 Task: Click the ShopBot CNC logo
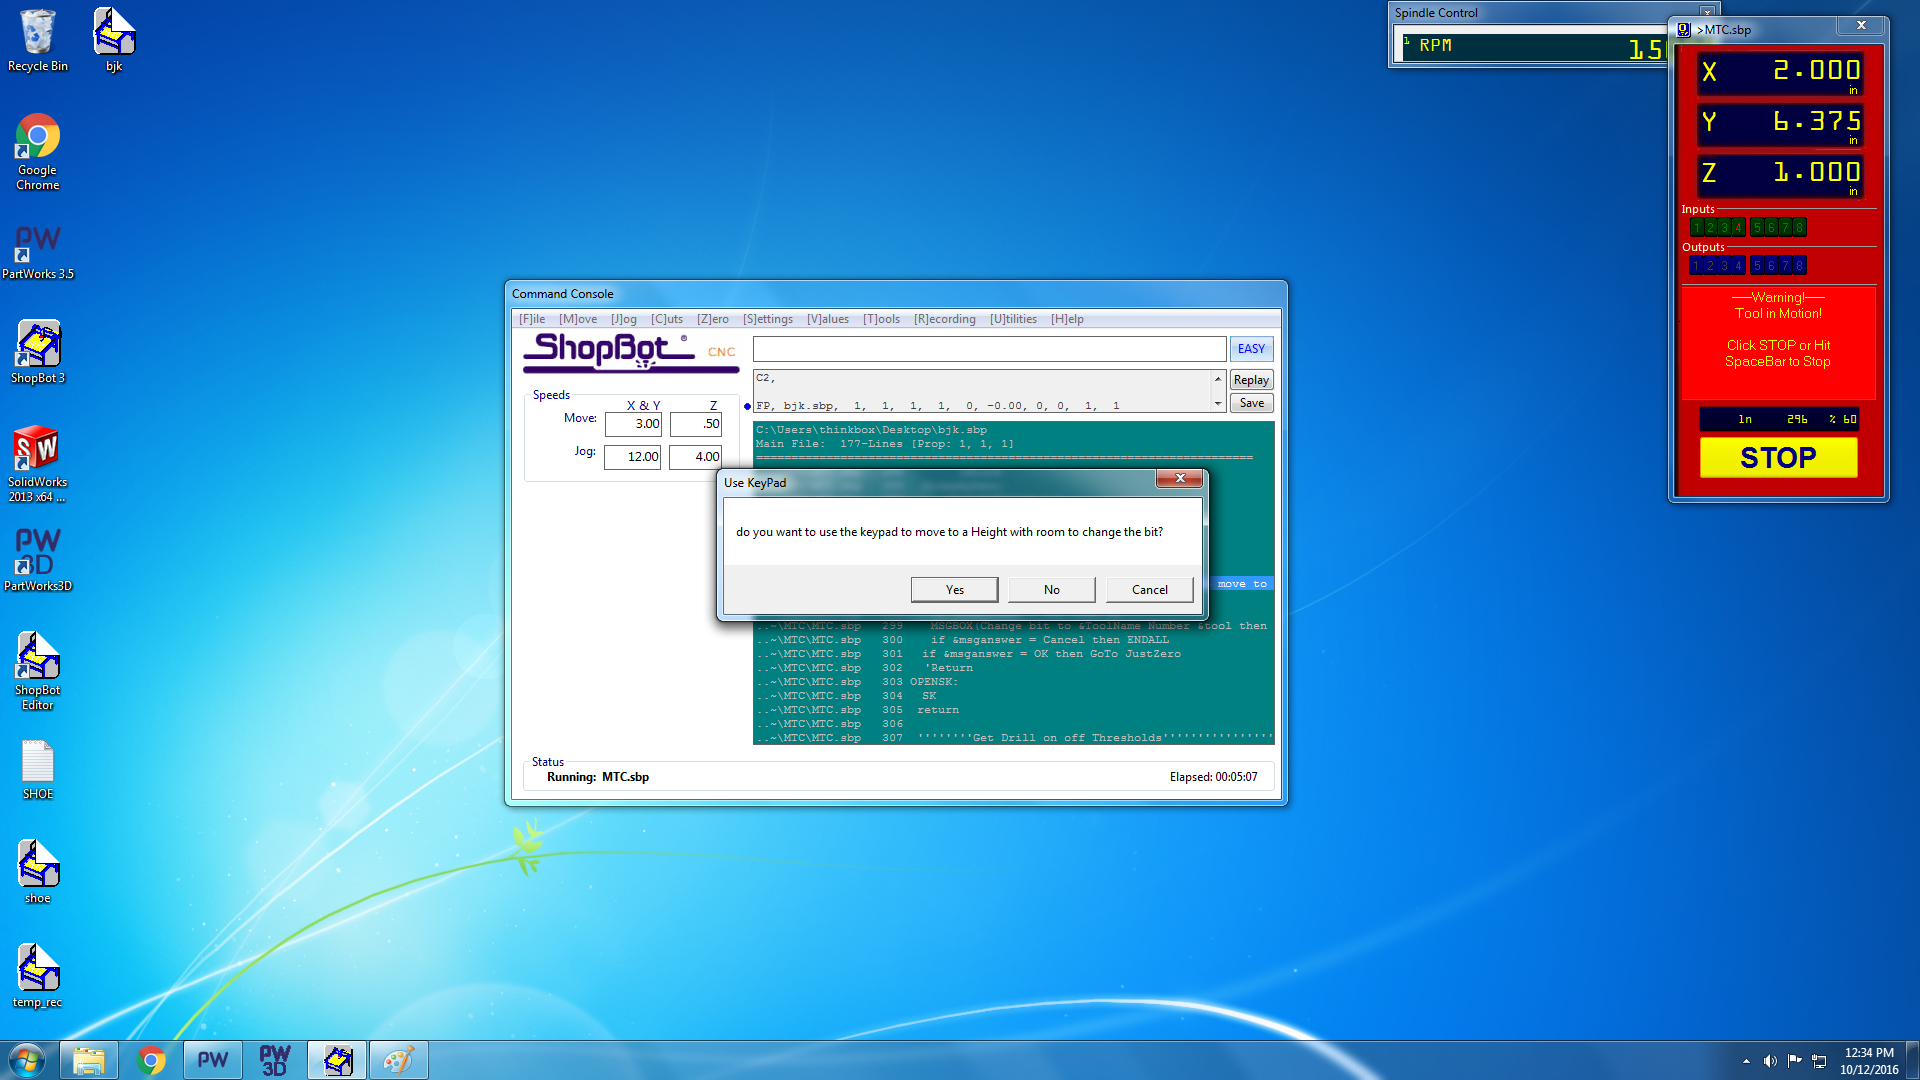point(630,352)
